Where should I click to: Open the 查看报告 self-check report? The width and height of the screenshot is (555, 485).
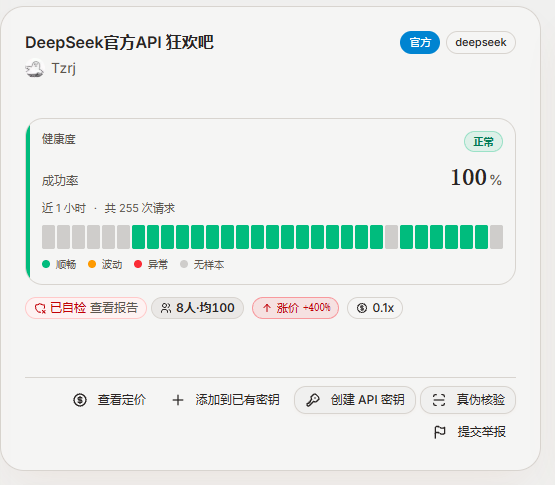[114, 308]
